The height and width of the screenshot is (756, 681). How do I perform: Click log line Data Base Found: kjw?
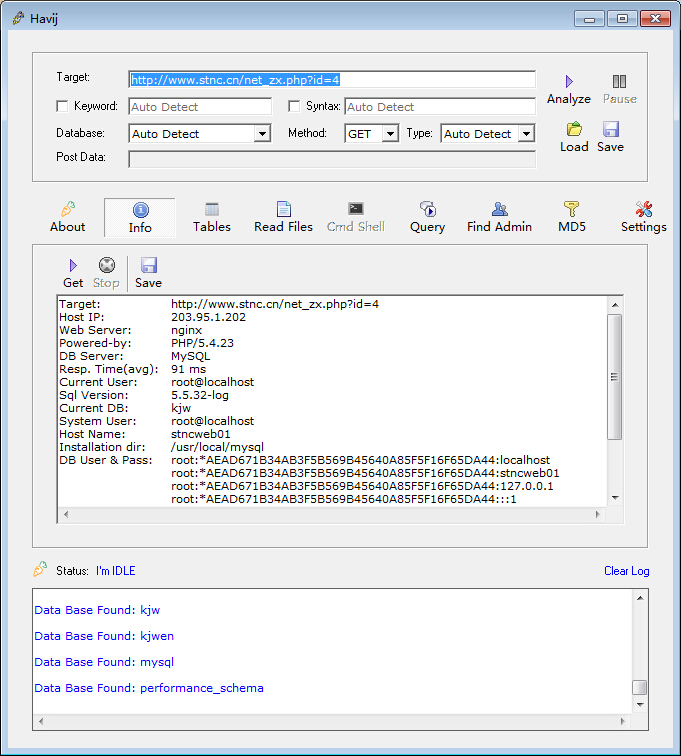click(97, 610)
